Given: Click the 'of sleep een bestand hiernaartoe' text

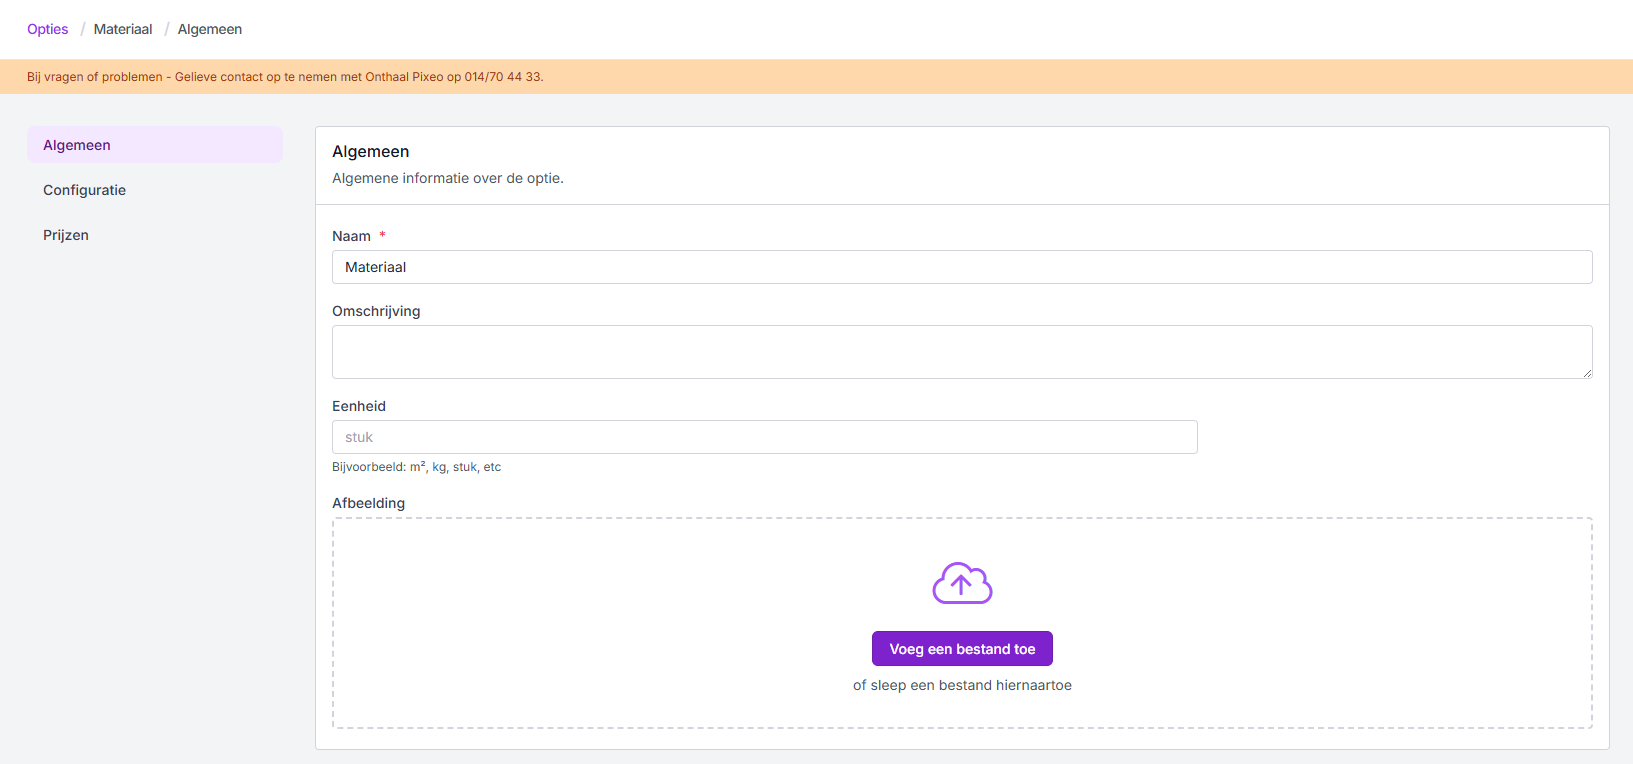Looking at the screenshot, I should coord(962,685).
